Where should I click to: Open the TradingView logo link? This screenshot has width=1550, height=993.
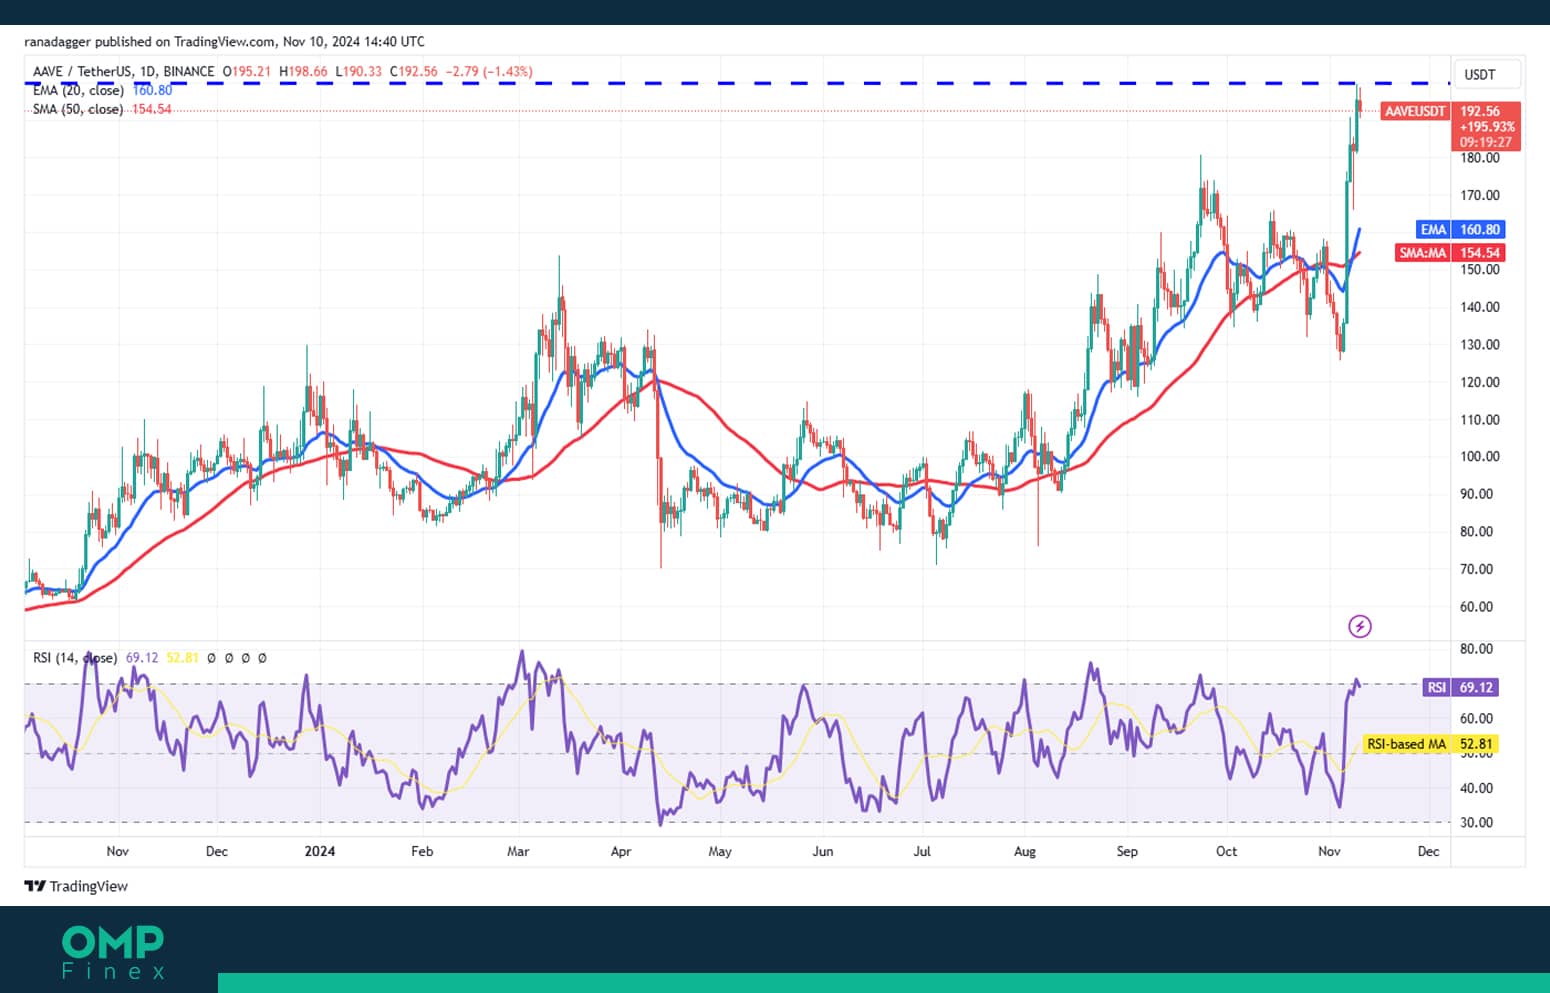coord(77,886)
